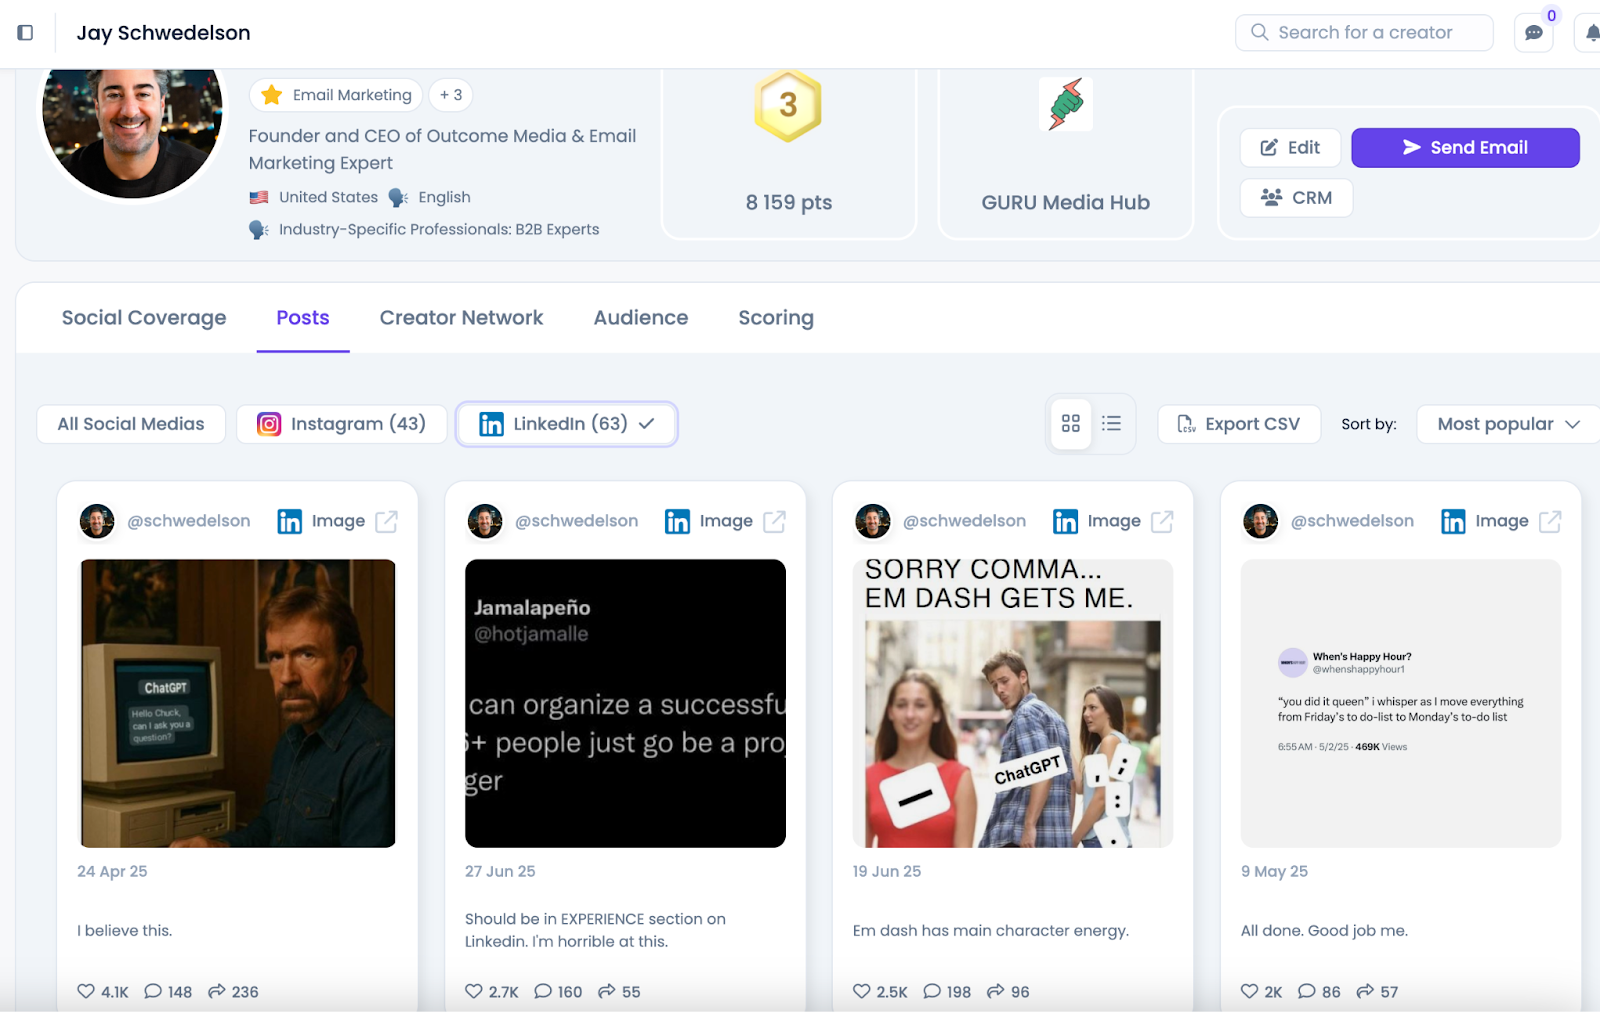Open the Jamalapeño tweet image
The height and width of the screenshot is (1012, 1600).
click(625, 703)
